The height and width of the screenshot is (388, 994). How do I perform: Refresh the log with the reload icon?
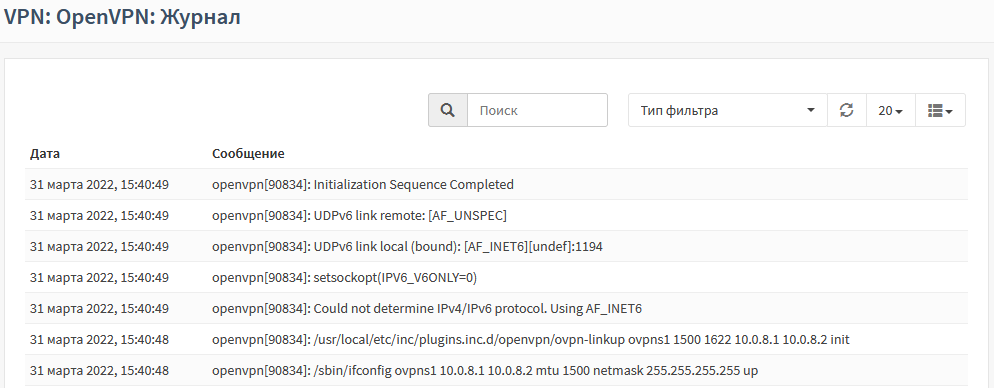(x=846, y=110)
